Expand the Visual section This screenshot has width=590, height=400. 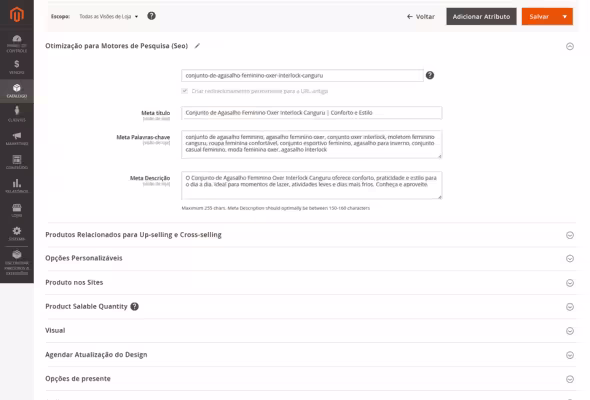pos(570,331)
